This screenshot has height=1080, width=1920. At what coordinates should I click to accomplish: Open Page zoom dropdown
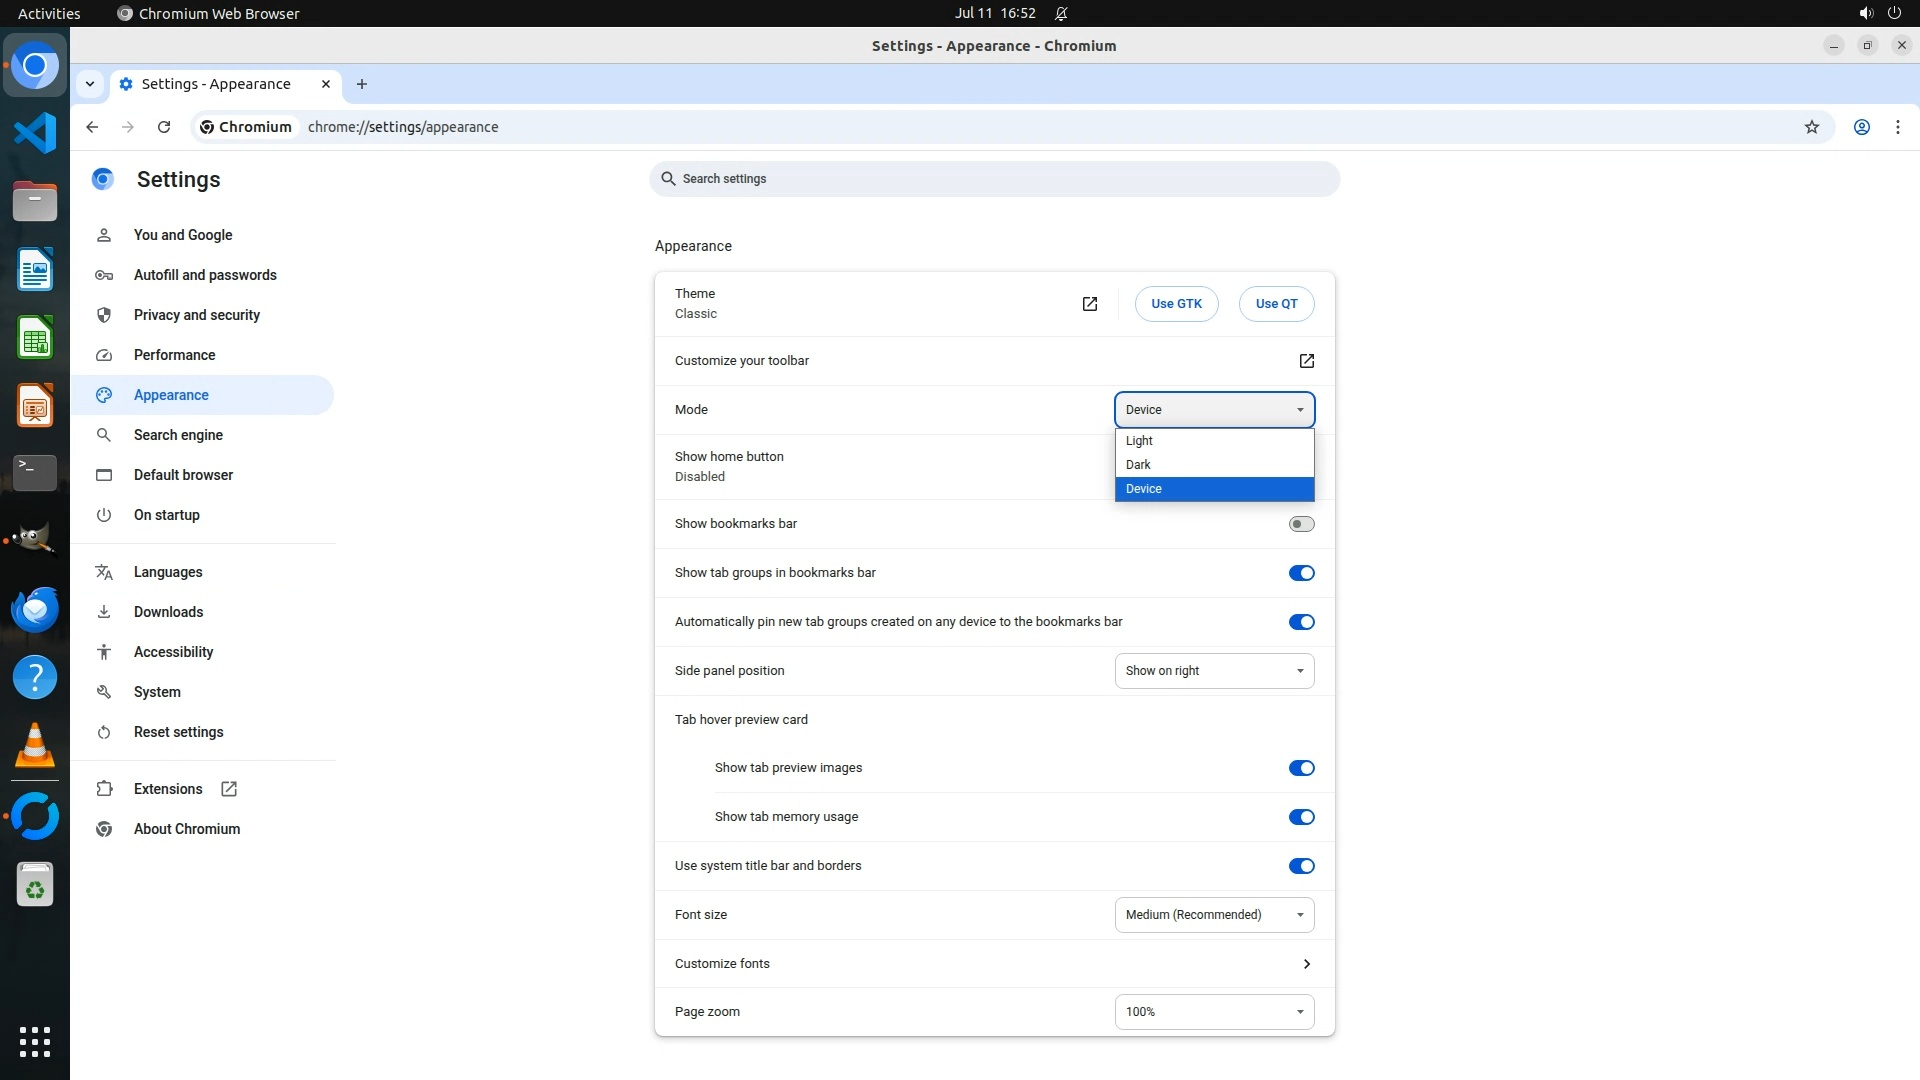pyautogui.click(x=1214, y=1012)
